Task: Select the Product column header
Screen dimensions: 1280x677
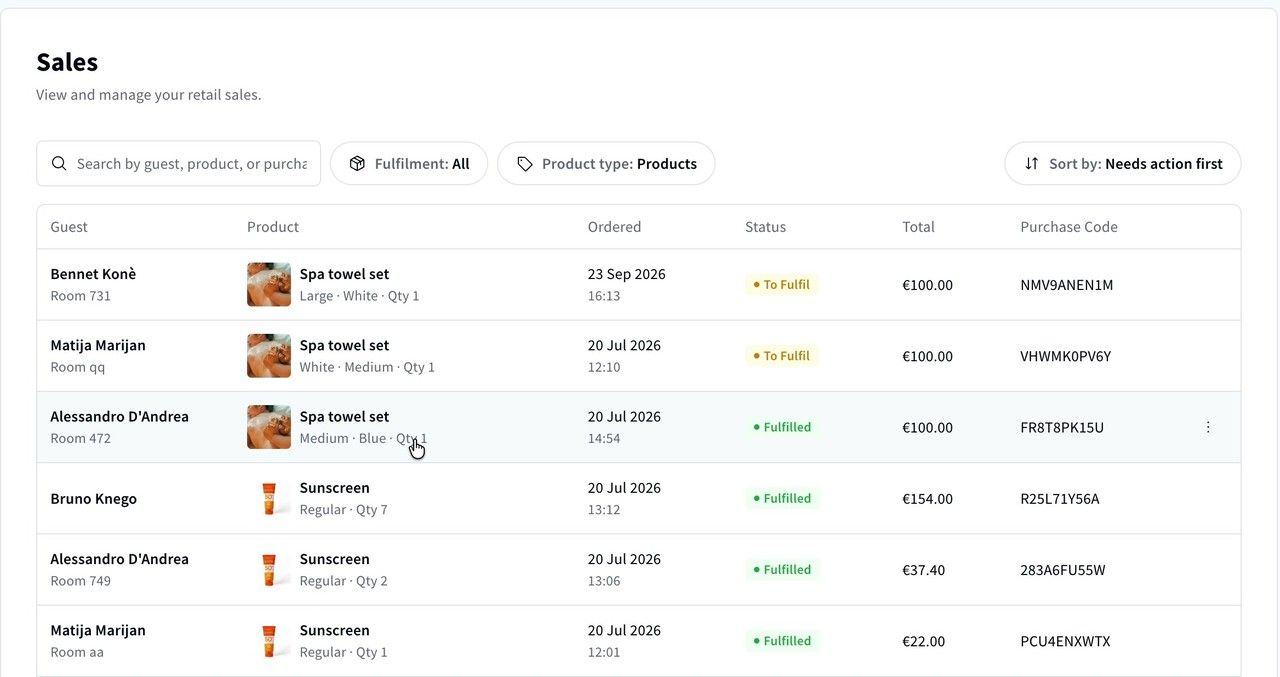Action: (273, 227)
